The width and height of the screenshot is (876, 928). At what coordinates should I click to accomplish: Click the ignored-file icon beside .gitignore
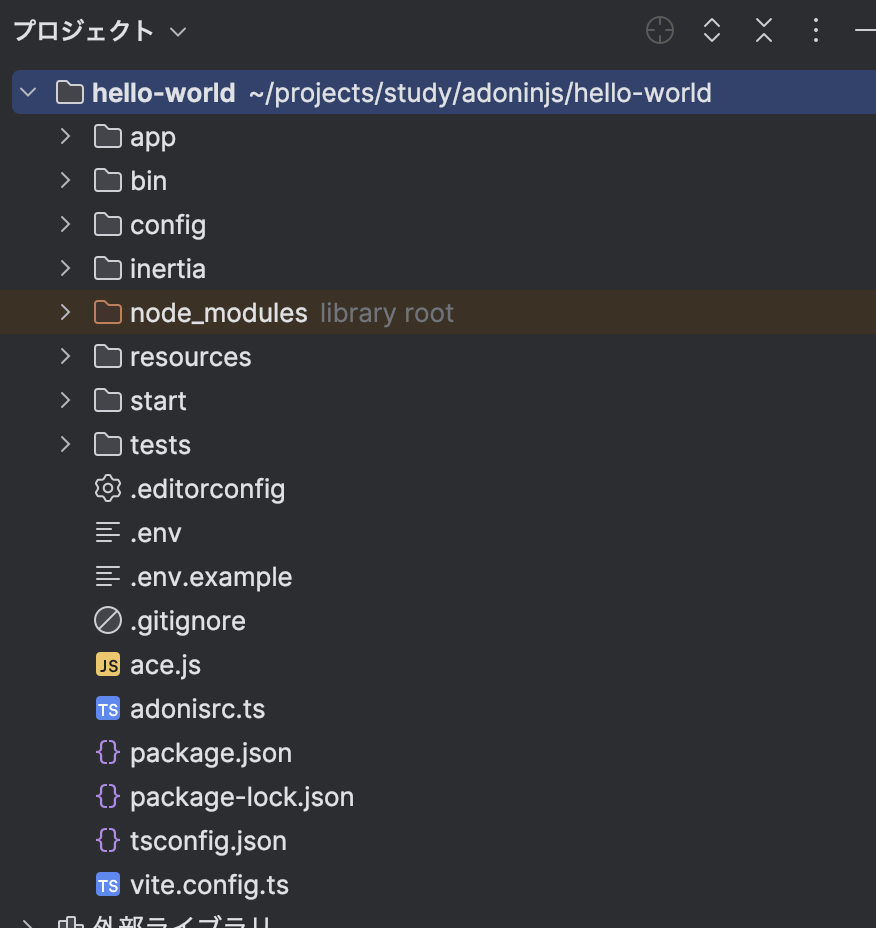[107, 620]
